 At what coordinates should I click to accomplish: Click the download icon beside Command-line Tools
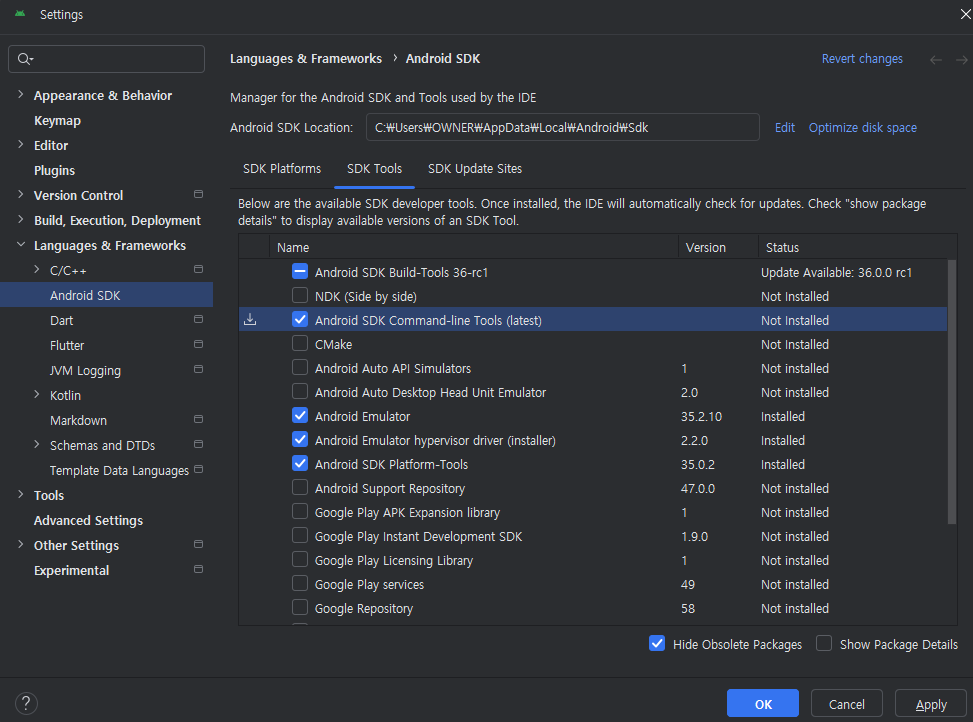coord(250,319)
